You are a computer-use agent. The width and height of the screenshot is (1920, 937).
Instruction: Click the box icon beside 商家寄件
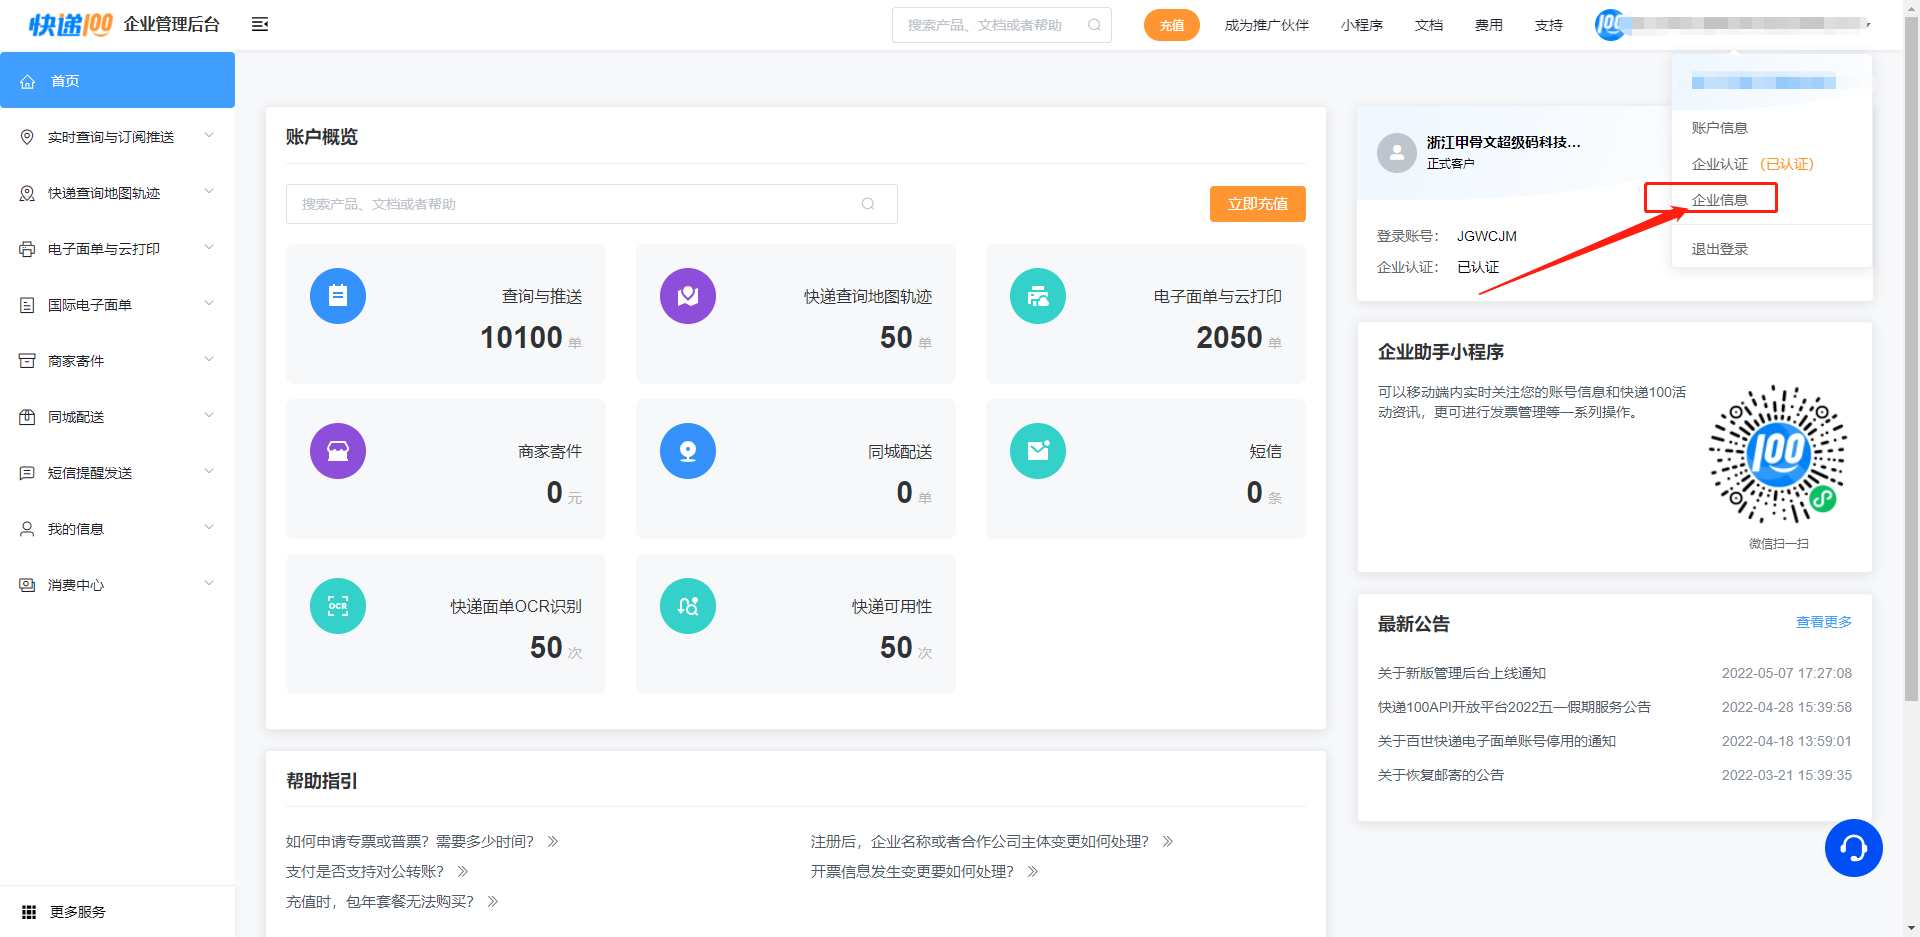click(27, 361)
